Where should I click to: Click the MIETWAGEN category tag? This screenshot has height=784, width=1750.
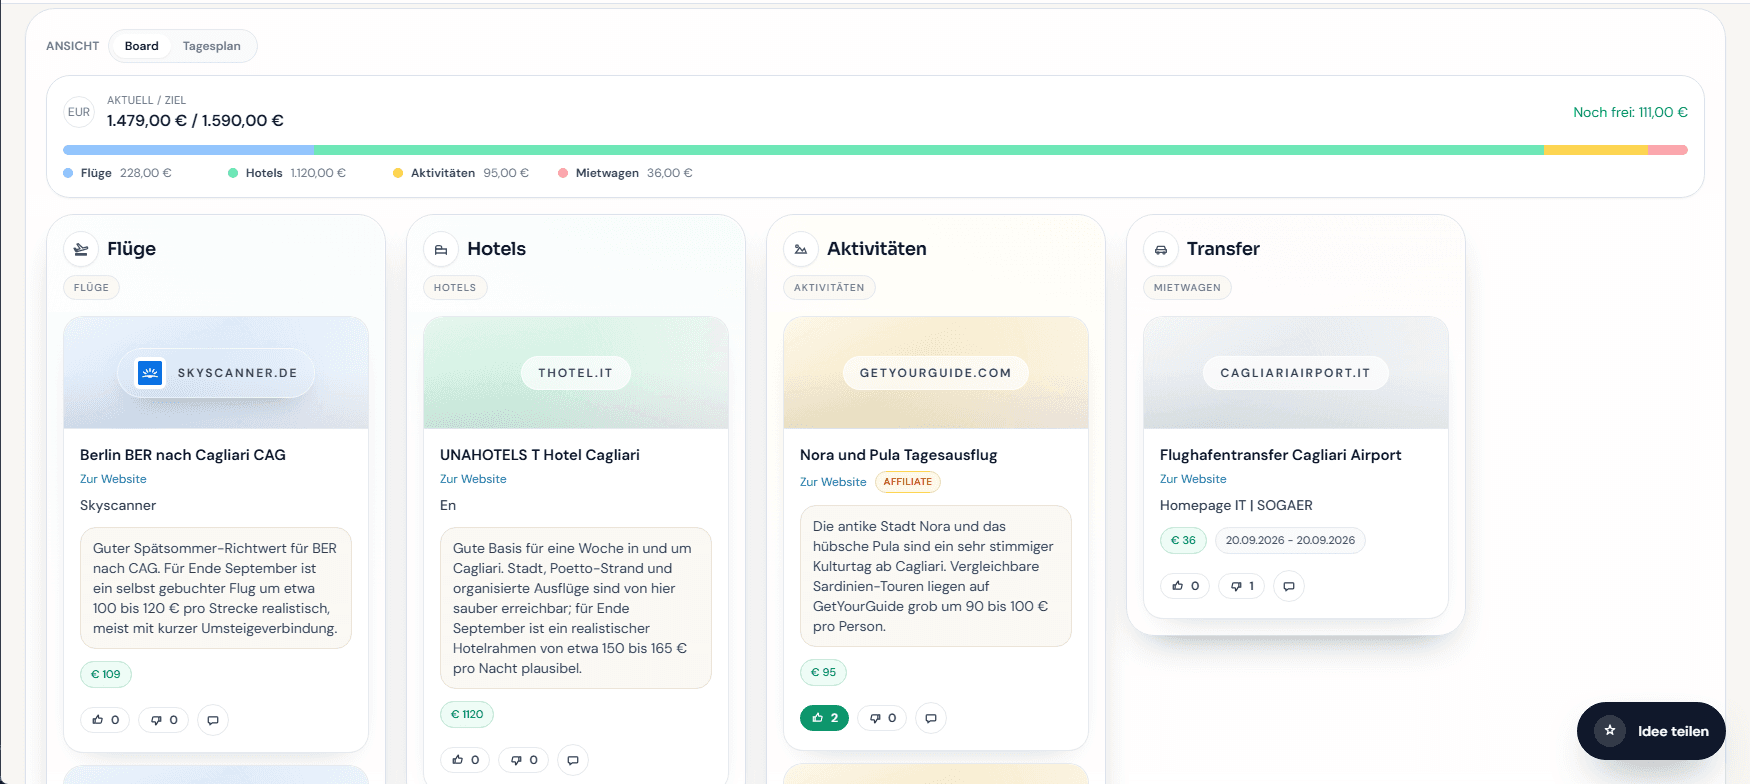(x=1187, y=288)
